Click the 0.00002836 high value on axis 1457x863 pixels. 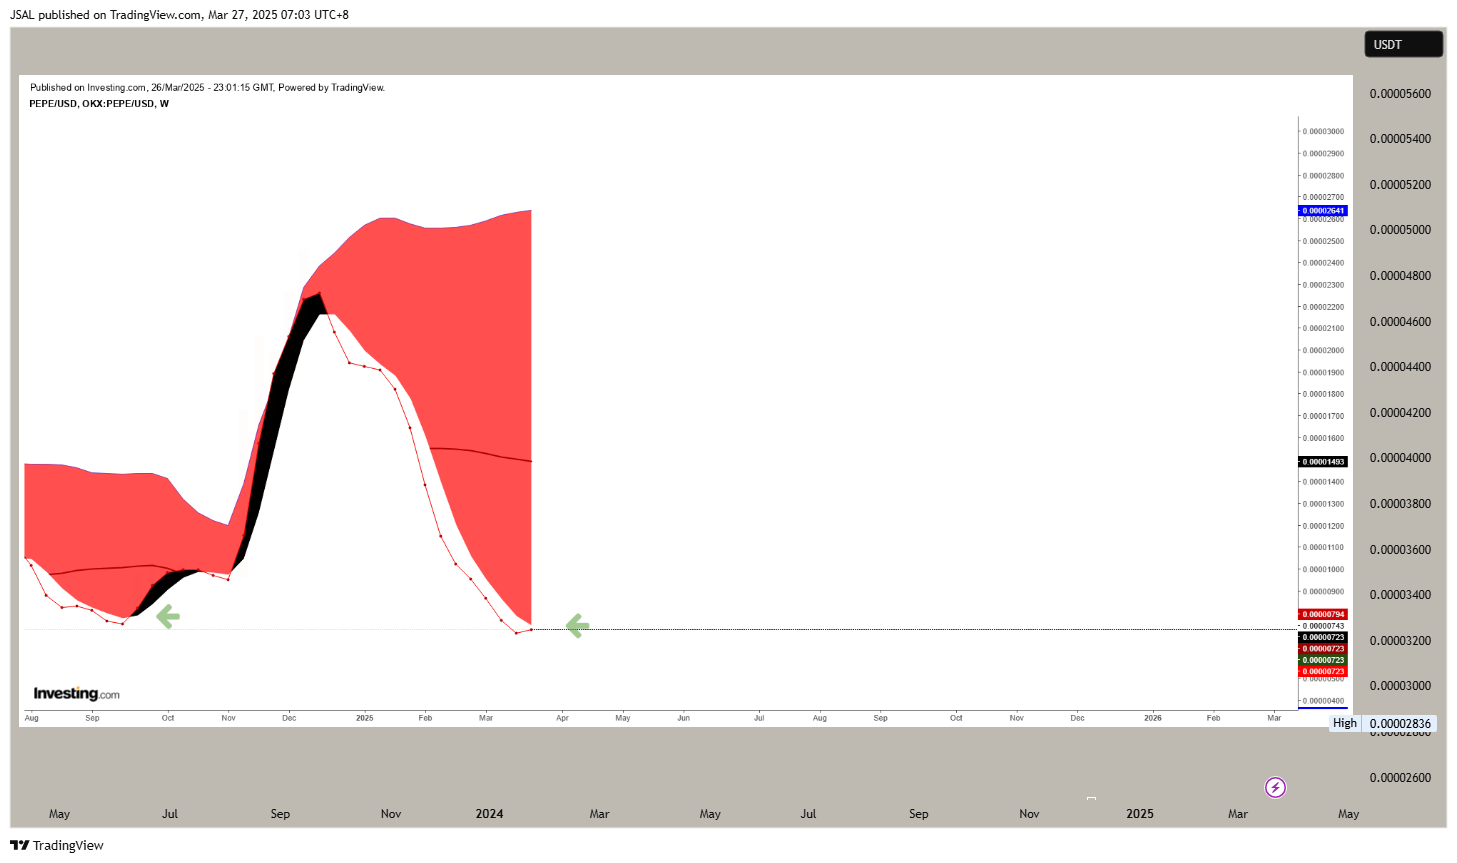1400,723
